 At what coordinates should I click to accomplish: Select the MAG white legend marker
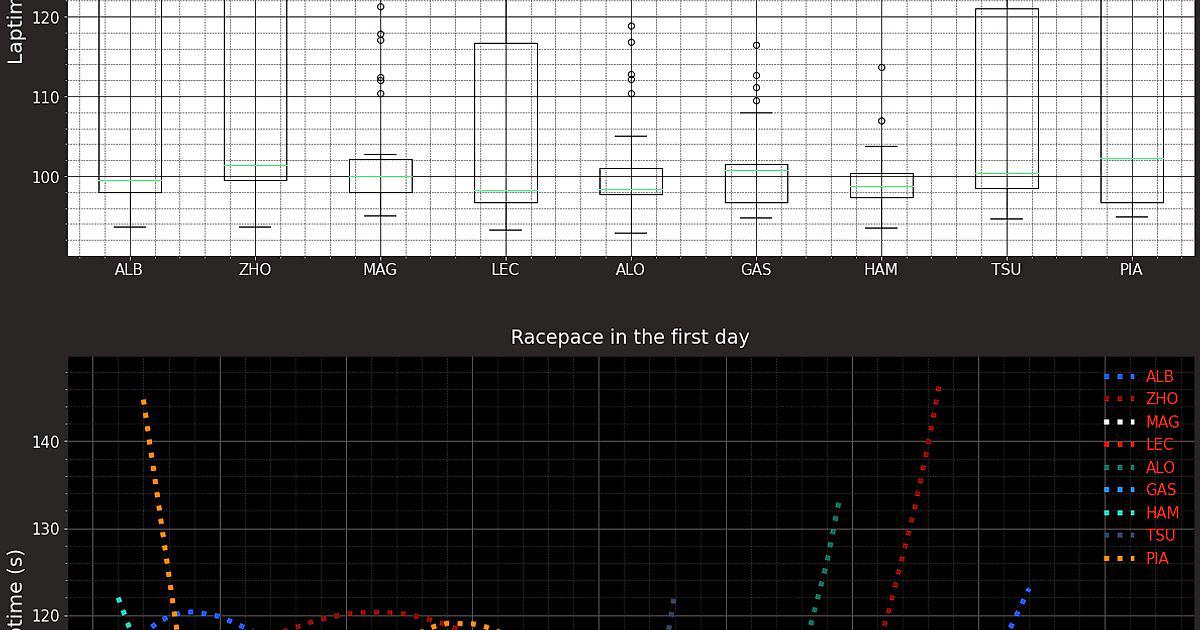point(1119,422)
